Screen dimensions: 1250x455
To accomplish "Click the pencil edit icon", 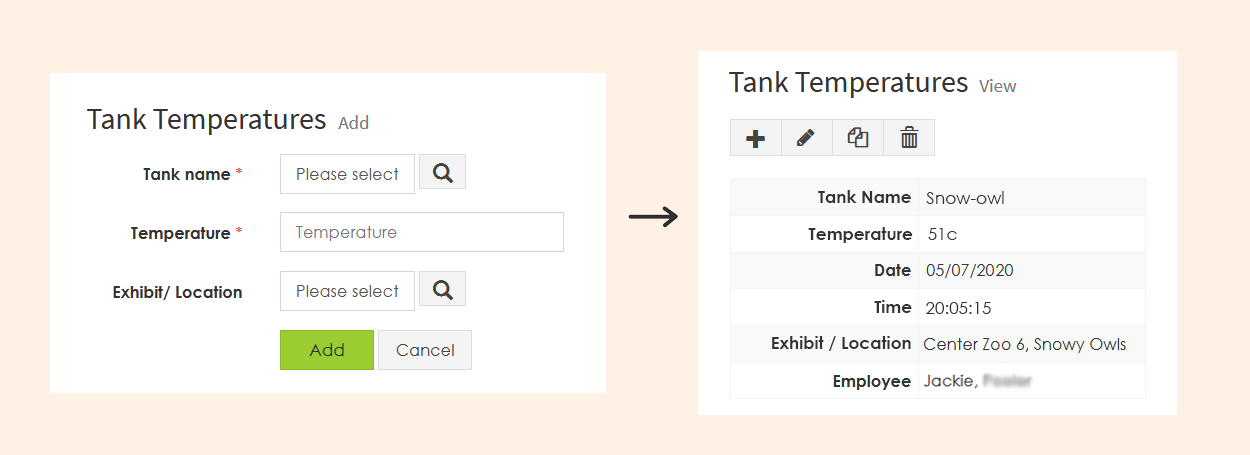I will pos(806,138).
